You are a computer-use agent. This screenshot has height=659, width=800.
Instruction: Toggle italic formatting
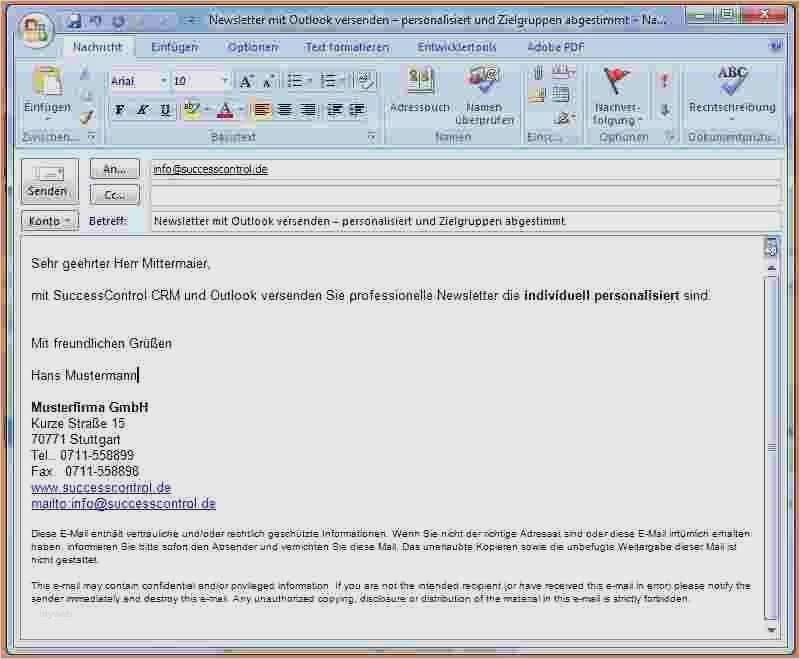click(142, 110)
